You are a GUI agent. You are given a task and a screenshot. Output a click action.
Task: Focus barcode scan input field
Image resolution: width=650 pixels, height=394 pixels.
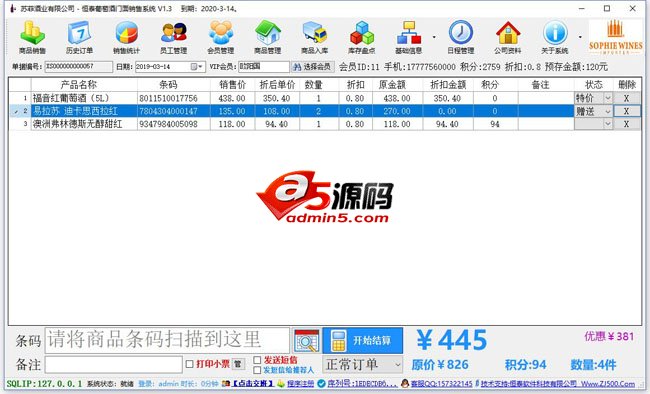click(x=167, y=340)
